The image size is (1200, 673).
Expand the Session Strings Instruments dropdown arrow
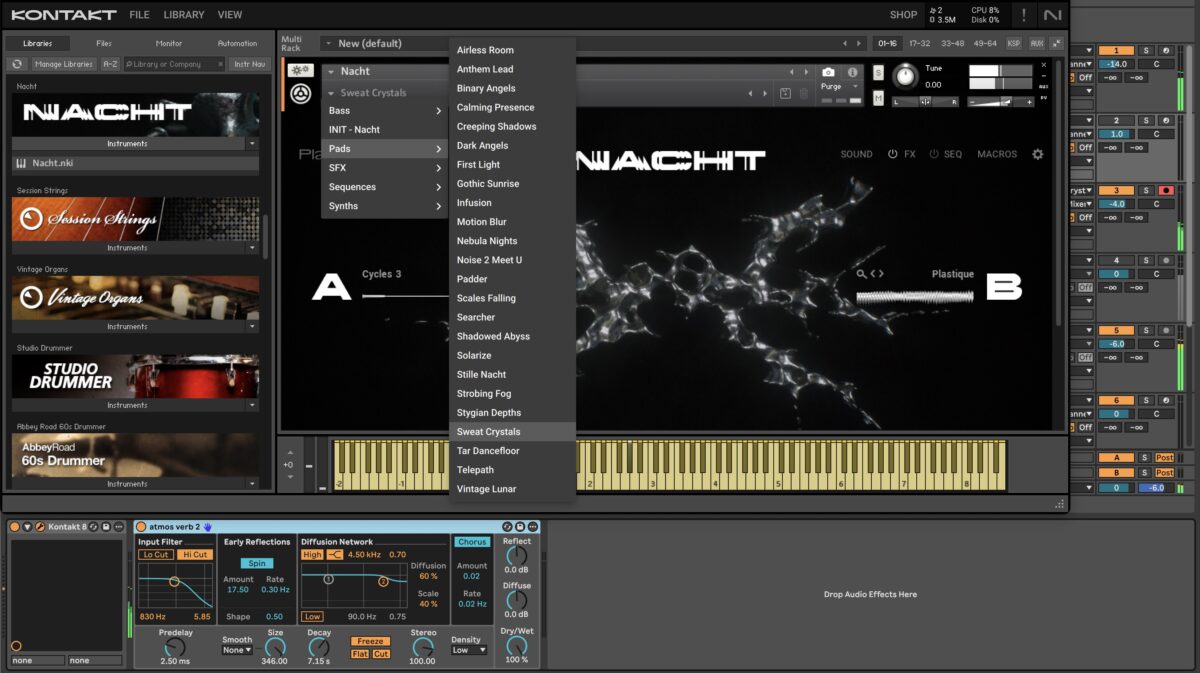click(x=252, y=248)
